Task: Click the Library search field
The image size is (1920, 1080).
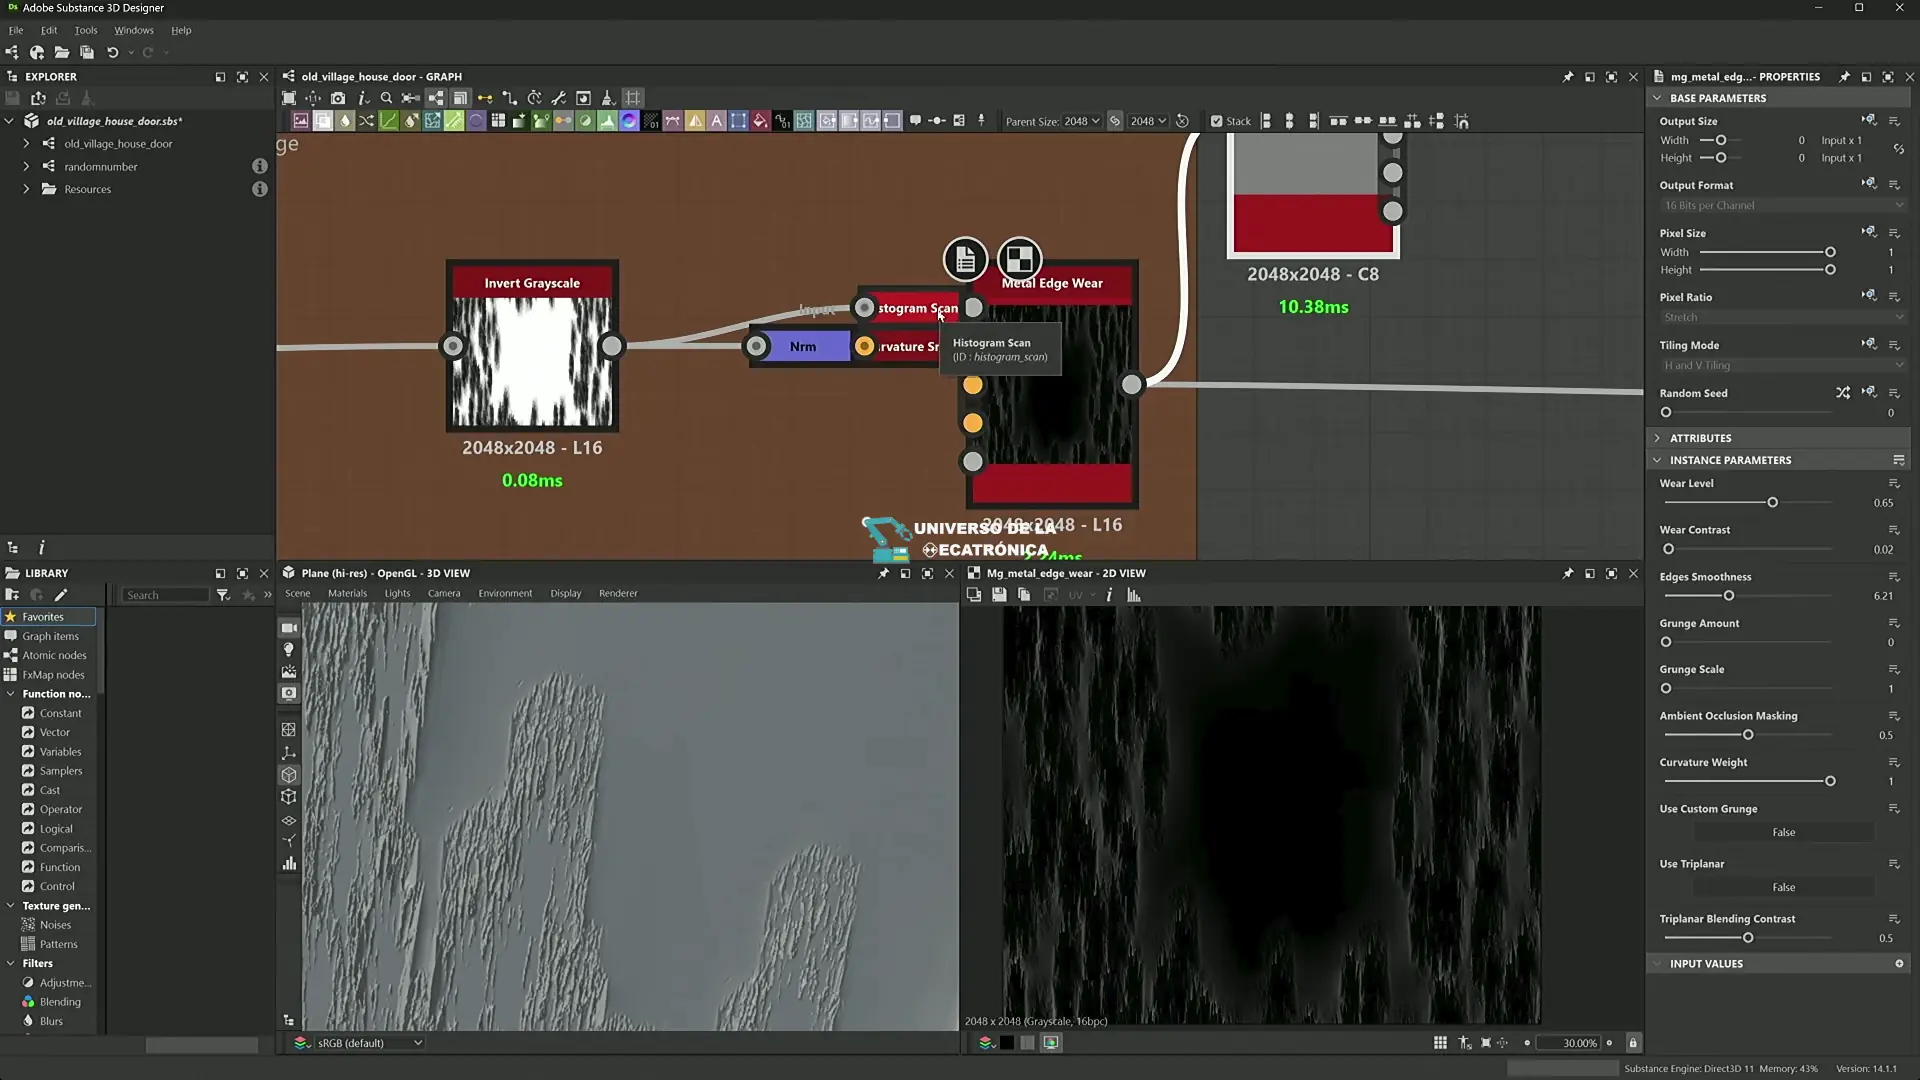Action: point(165,595)
